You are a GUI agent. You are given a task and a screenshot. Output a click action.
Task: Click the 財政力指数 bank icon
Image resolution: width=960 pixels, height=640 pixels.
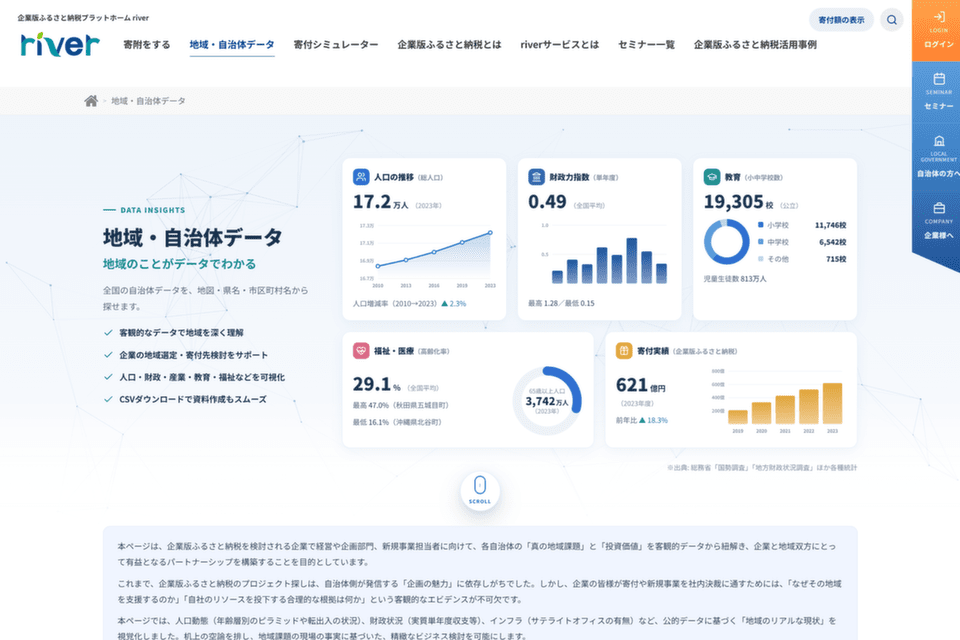(x=536, y=177)
